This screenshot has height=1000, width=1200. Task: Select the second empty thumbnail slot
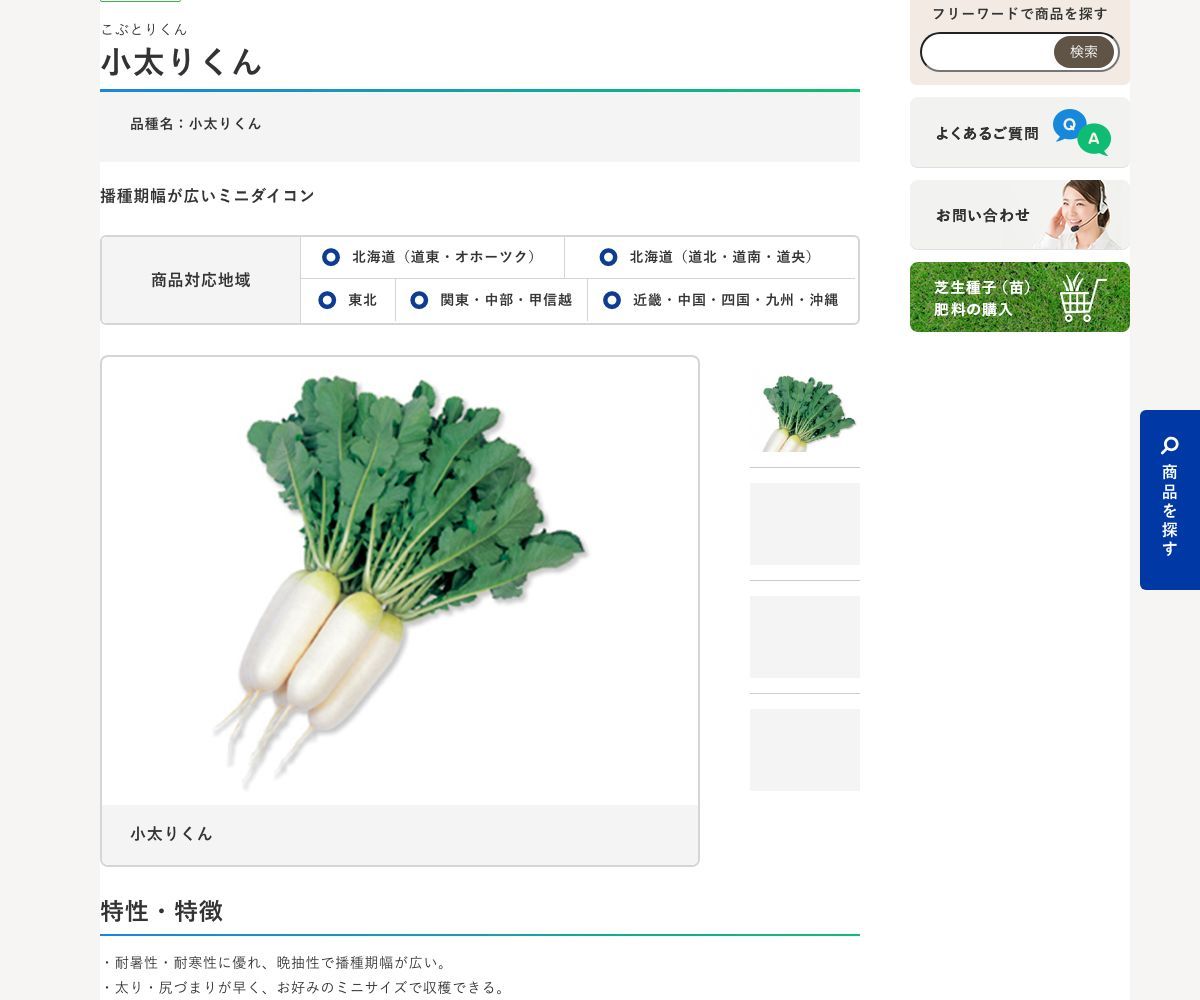point(805,524)
